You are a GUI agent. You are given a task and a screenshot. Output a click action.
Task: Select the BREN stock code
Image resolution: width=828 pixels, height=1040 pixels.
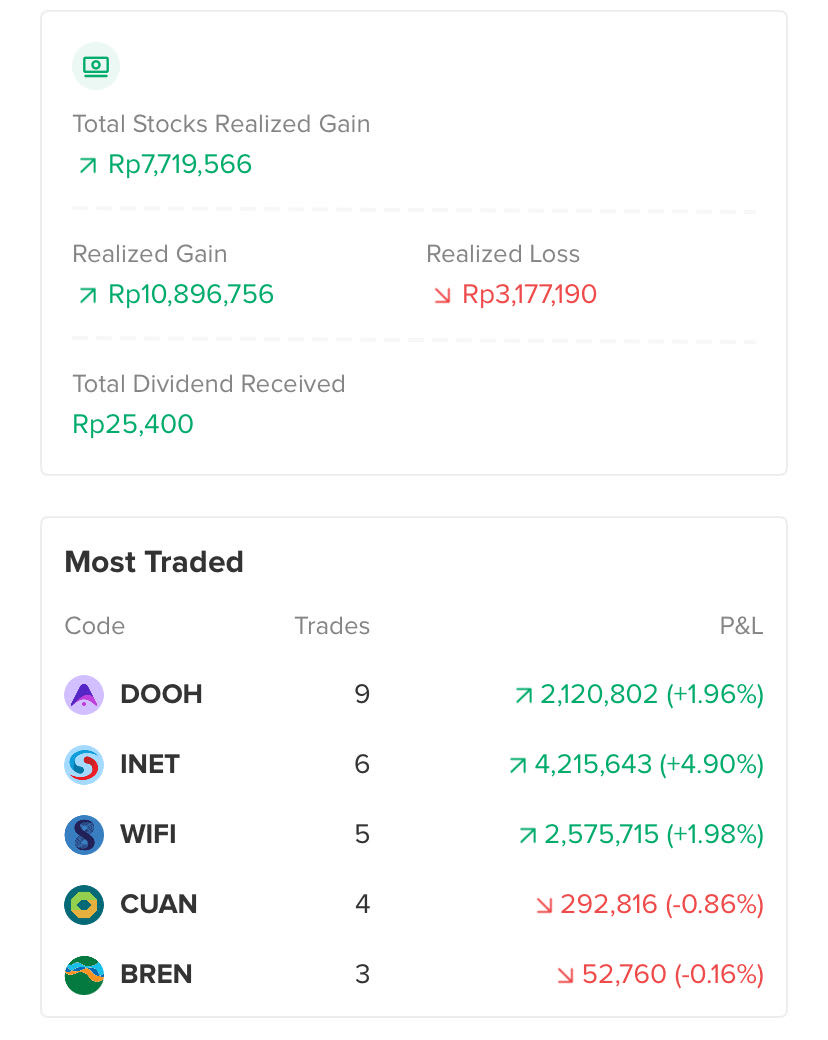coord(156,974)
